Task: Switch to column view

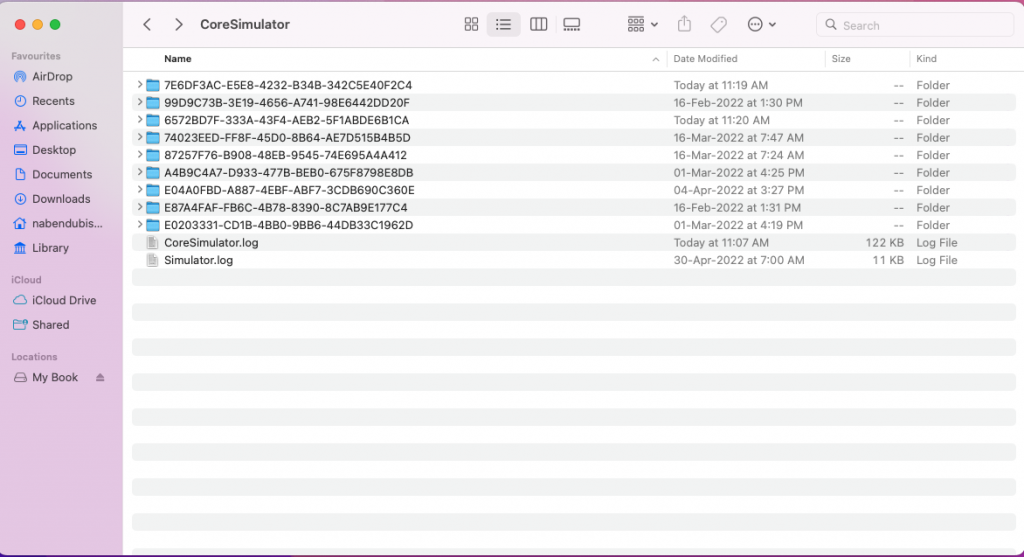Action: (x=538, y=25)
